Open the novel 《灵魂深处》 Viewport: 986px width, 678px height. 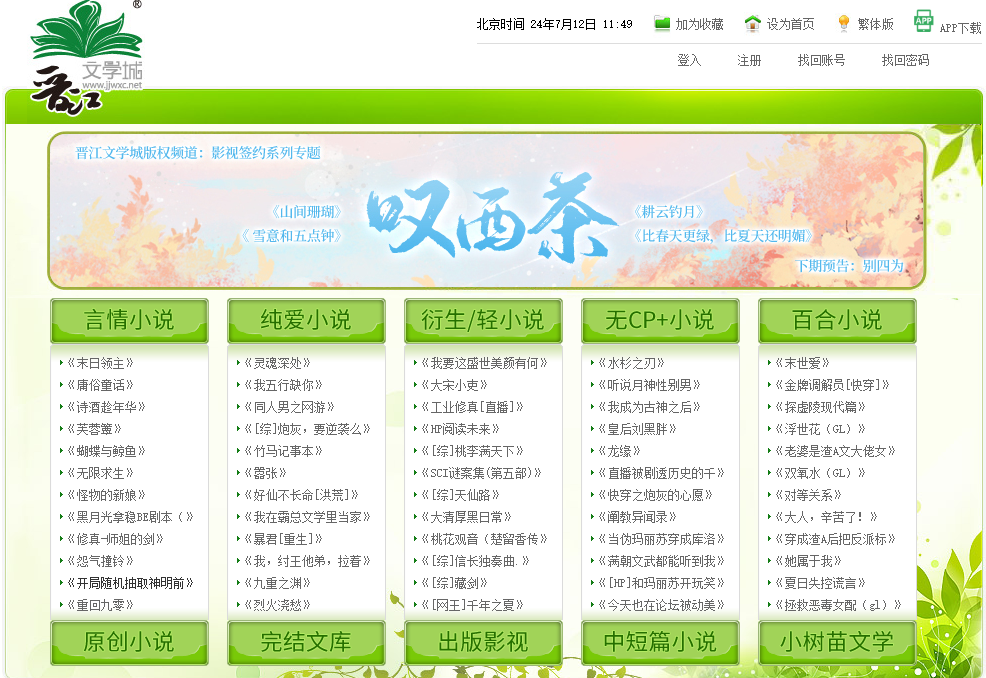[277, 363]
